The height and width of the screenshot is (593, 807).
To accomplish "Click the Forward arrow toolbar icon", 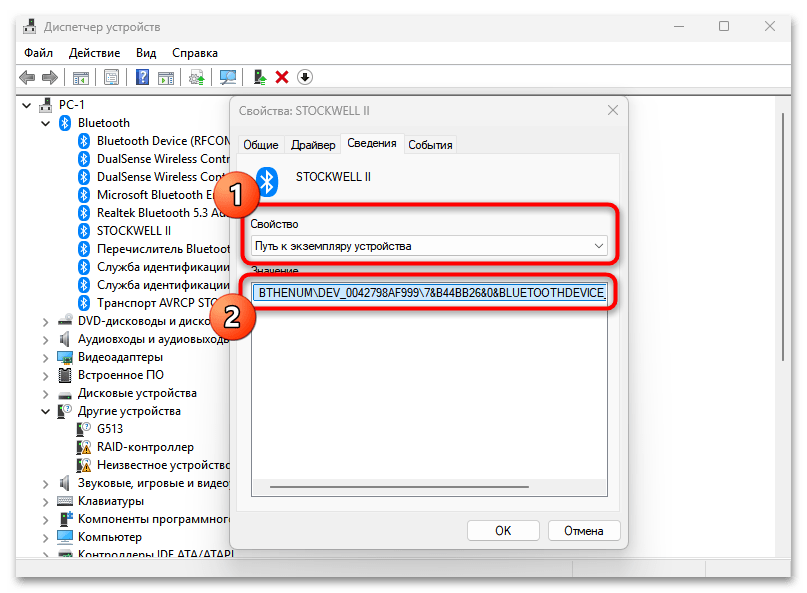I will (50, 77).
